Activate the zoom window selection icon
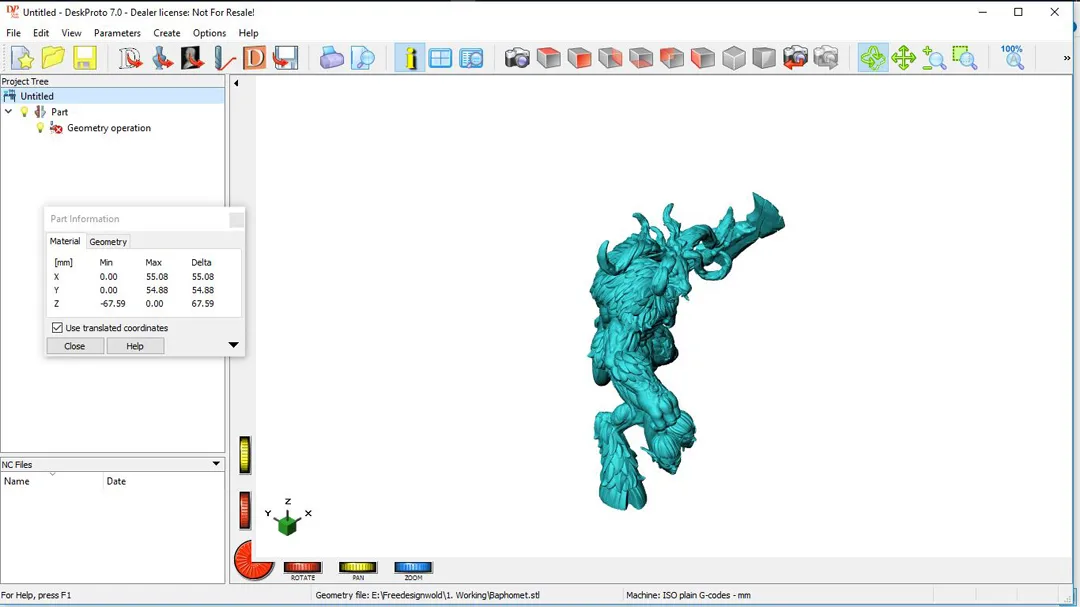Viewport: 1080px width, 607px height. 965,58
